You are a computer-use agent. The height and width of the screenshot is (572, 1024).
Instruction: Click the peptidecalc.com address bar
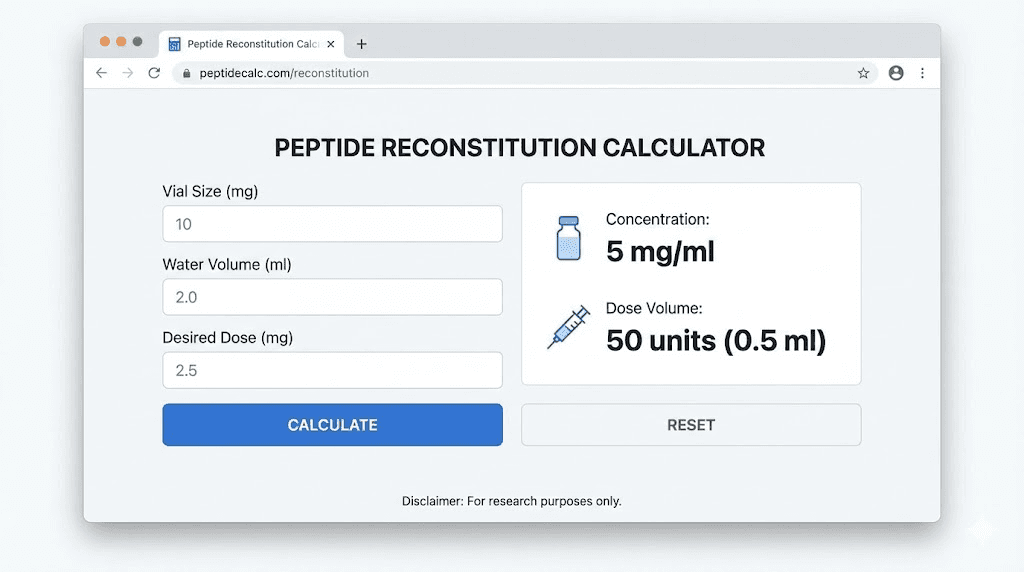[509, 73]
